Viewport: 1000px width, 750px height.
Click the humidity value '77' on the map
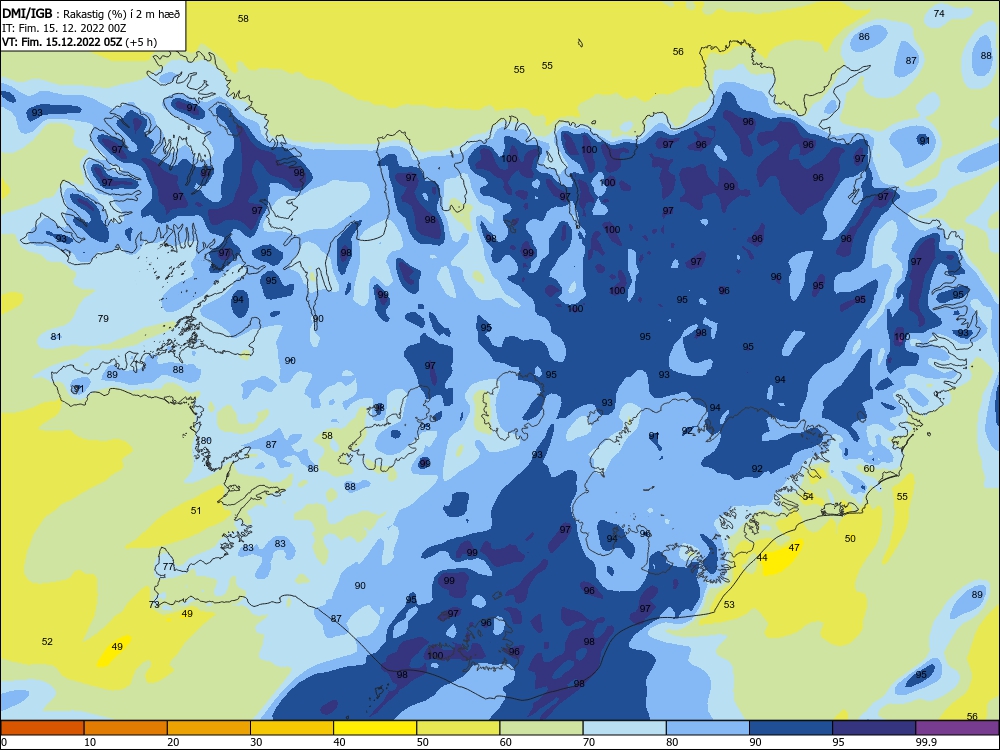click(168, 566)
